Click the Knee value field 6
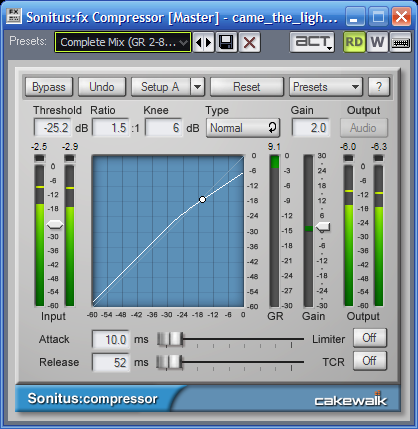This screenshot has height=429, width=418. [164, 128]
